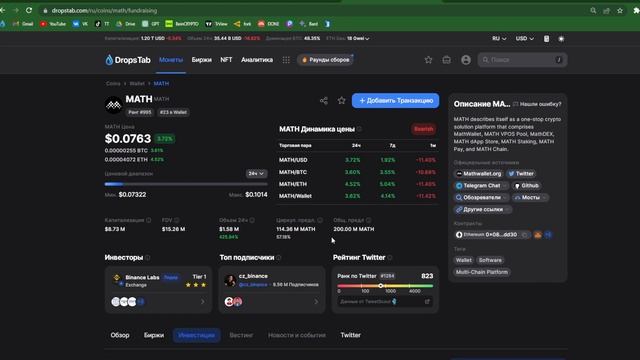Open the calculator icon next to USD
The width and height of the screenshot is (640, 360).
[547, 39]
